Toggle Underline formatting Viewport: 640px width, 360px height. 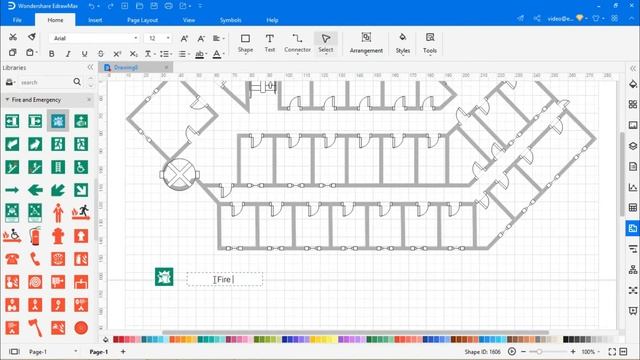pos(84,53)
